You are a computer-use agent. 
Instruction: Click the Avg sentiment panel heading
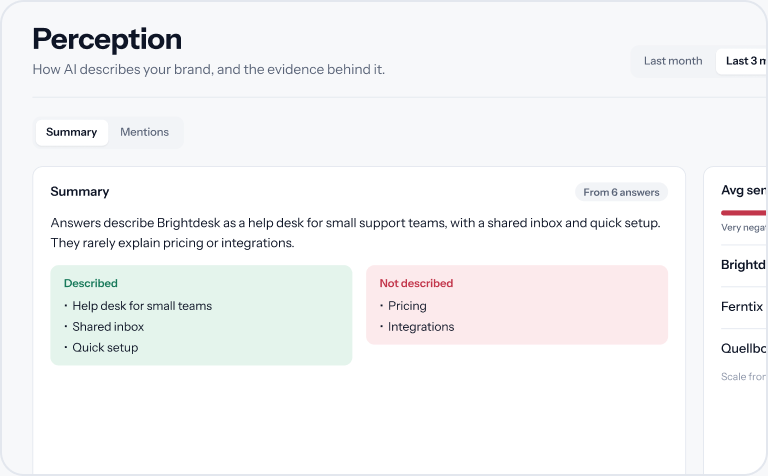point(744,190)
